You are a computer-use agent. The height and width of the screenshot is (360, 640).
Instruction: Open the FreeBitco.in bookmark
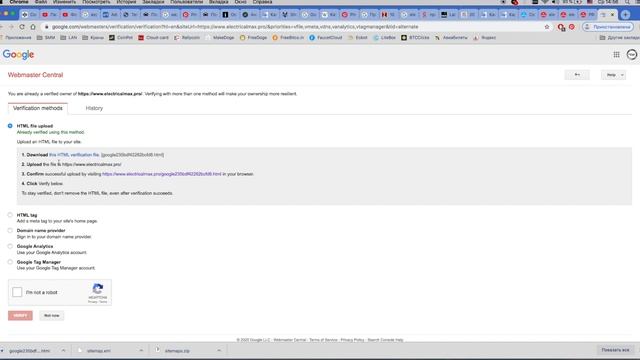click(x=288, y=38)
